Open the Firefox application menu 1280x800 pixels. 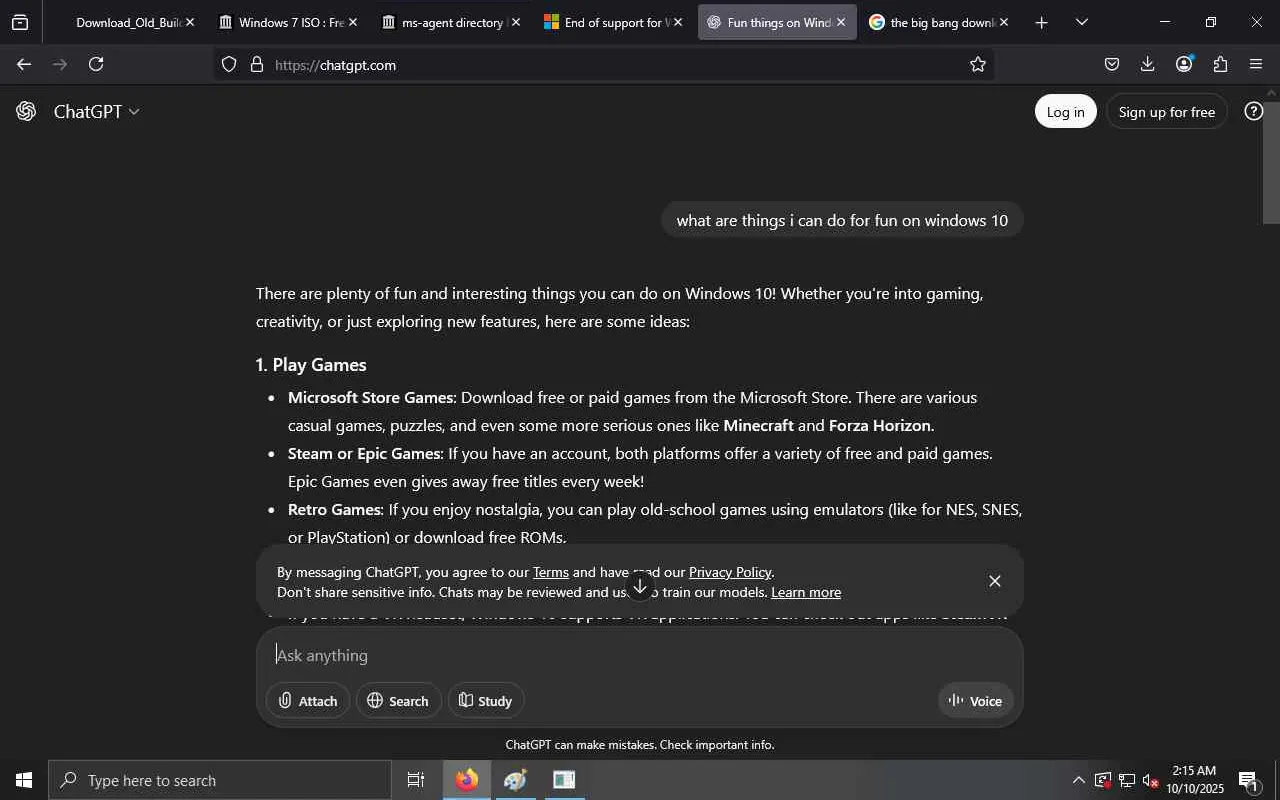coord(1256,64)
